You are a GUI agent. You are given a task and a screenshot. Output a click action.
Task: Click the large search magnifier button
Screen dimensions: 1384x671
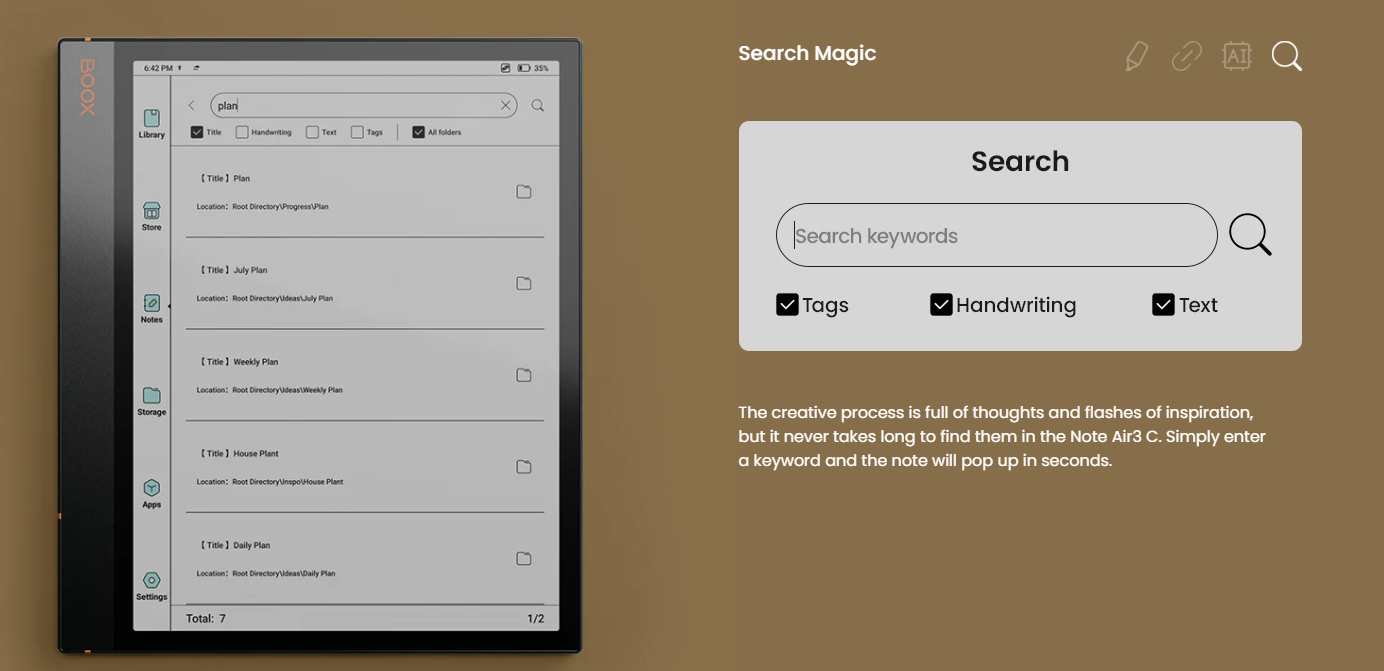pos(1250,235)
